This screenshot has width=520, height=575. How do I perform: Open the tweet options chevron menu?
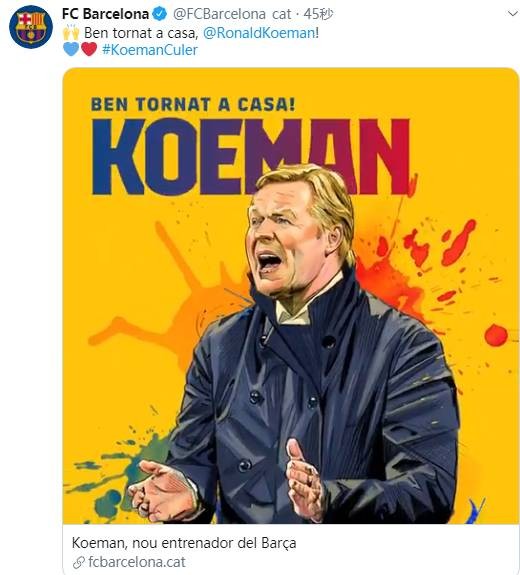513,14
